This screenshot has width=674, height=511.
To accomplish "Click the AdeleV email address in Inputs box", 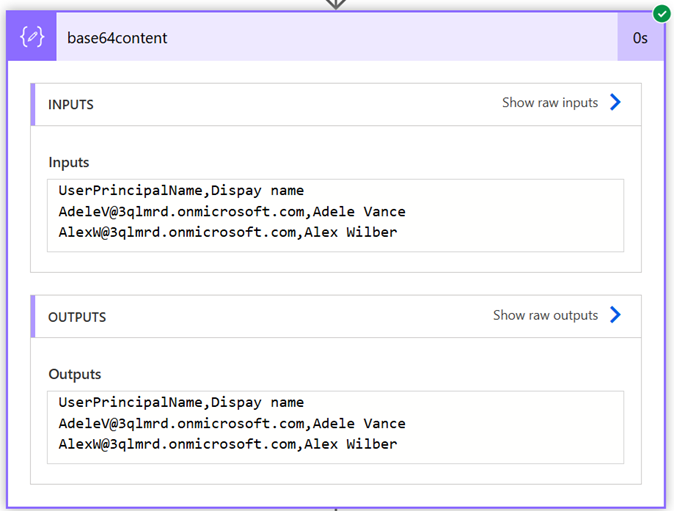I will [181, 211].
